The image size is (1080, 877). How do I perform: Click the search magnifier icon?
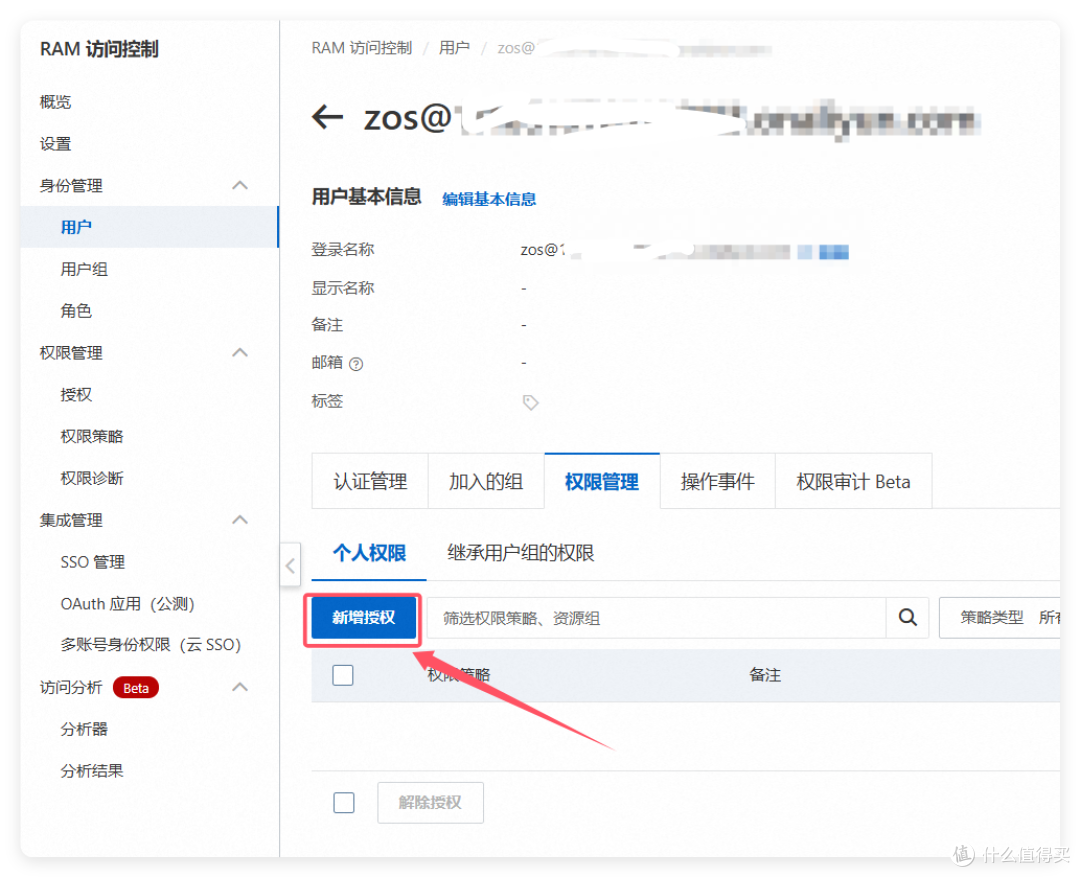click(906, 617)
